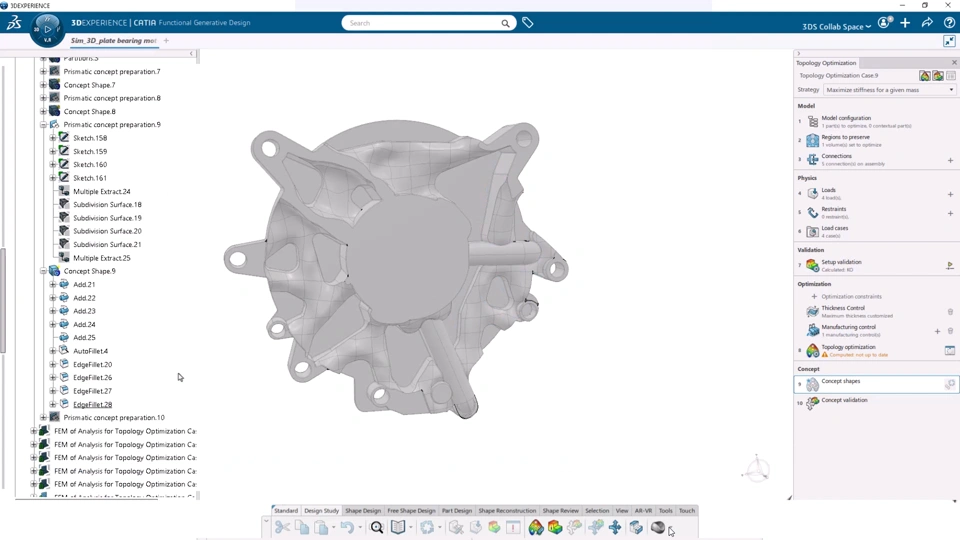Screen dimensions: 960x540
Task: Open the Paste options dropdown arrow
Action: [334, 527]
